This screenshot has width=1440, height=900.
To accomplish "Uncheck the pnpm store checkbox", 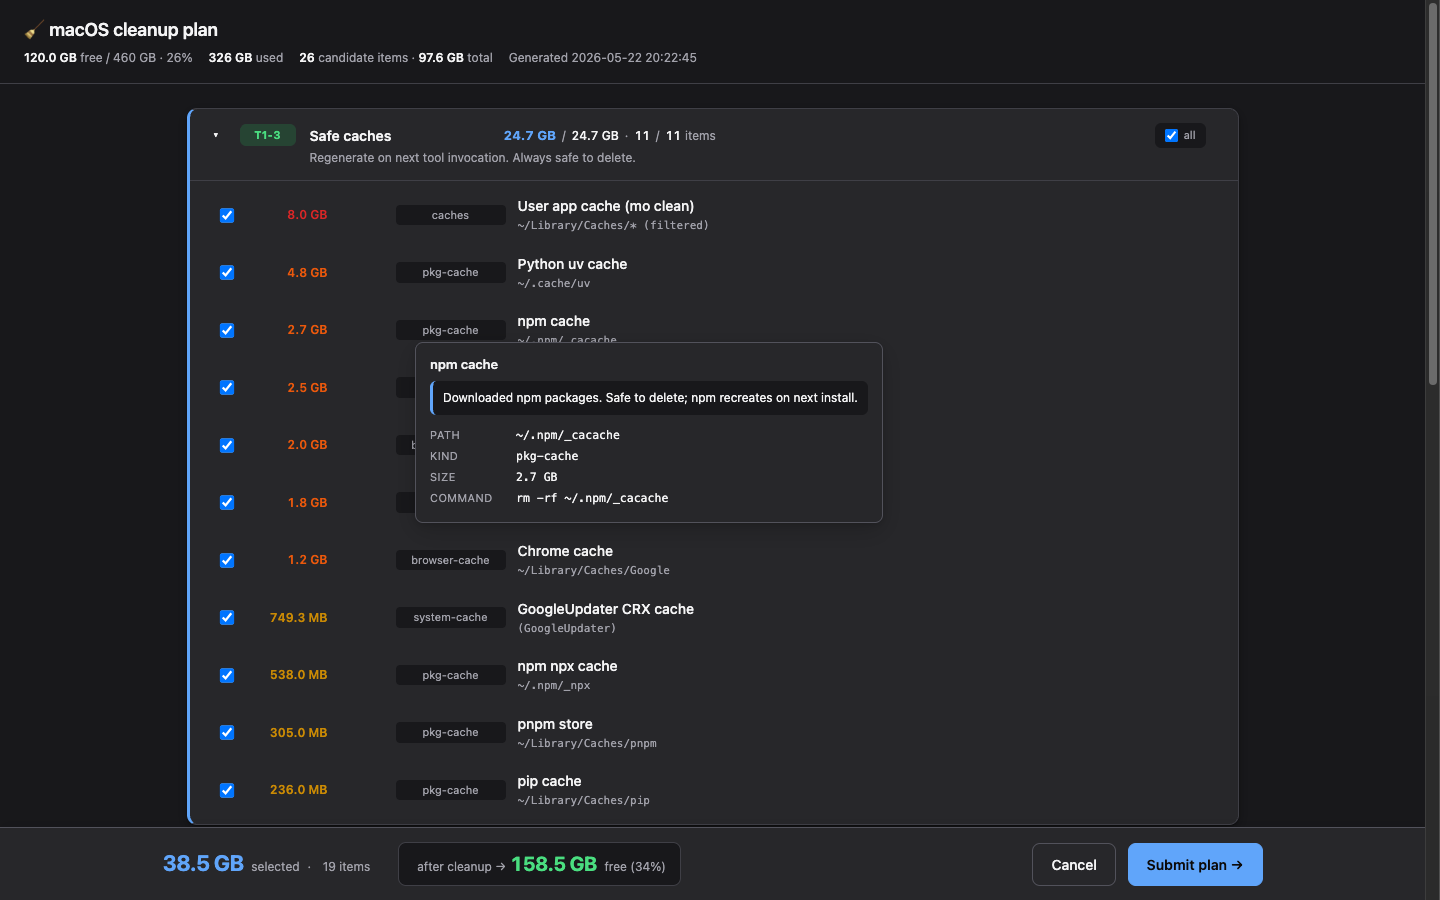I will coord(227,732).
